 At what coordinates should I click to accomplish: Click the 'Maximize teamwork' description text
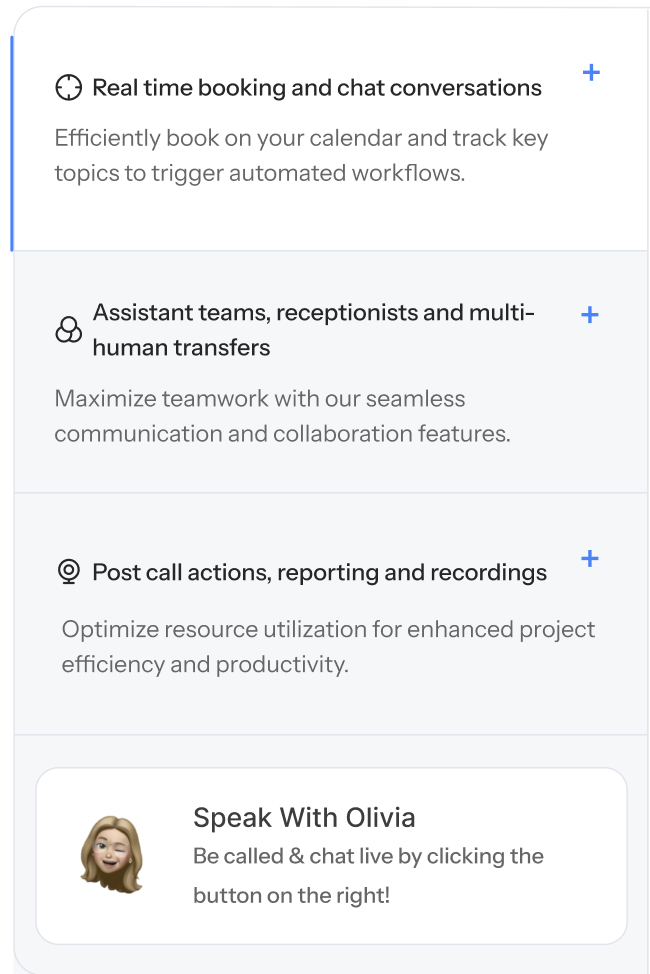282,416
